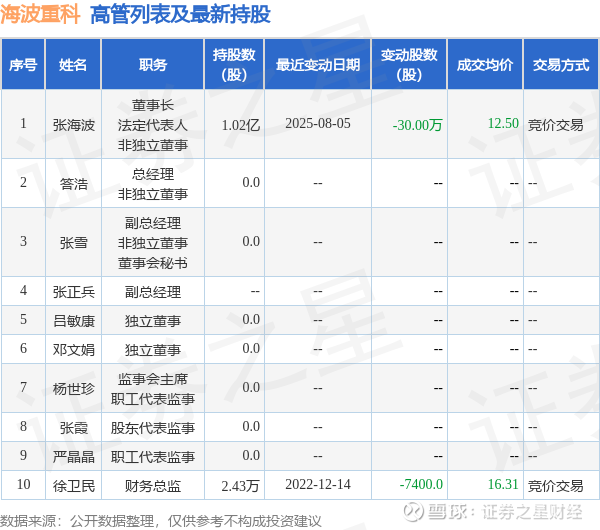Click the 海波重科 company title

(40, 14)
